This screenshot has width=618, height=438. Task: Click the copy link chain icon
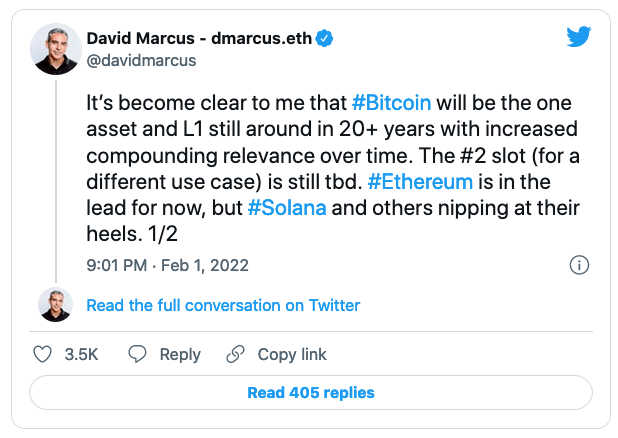[236, 354]
